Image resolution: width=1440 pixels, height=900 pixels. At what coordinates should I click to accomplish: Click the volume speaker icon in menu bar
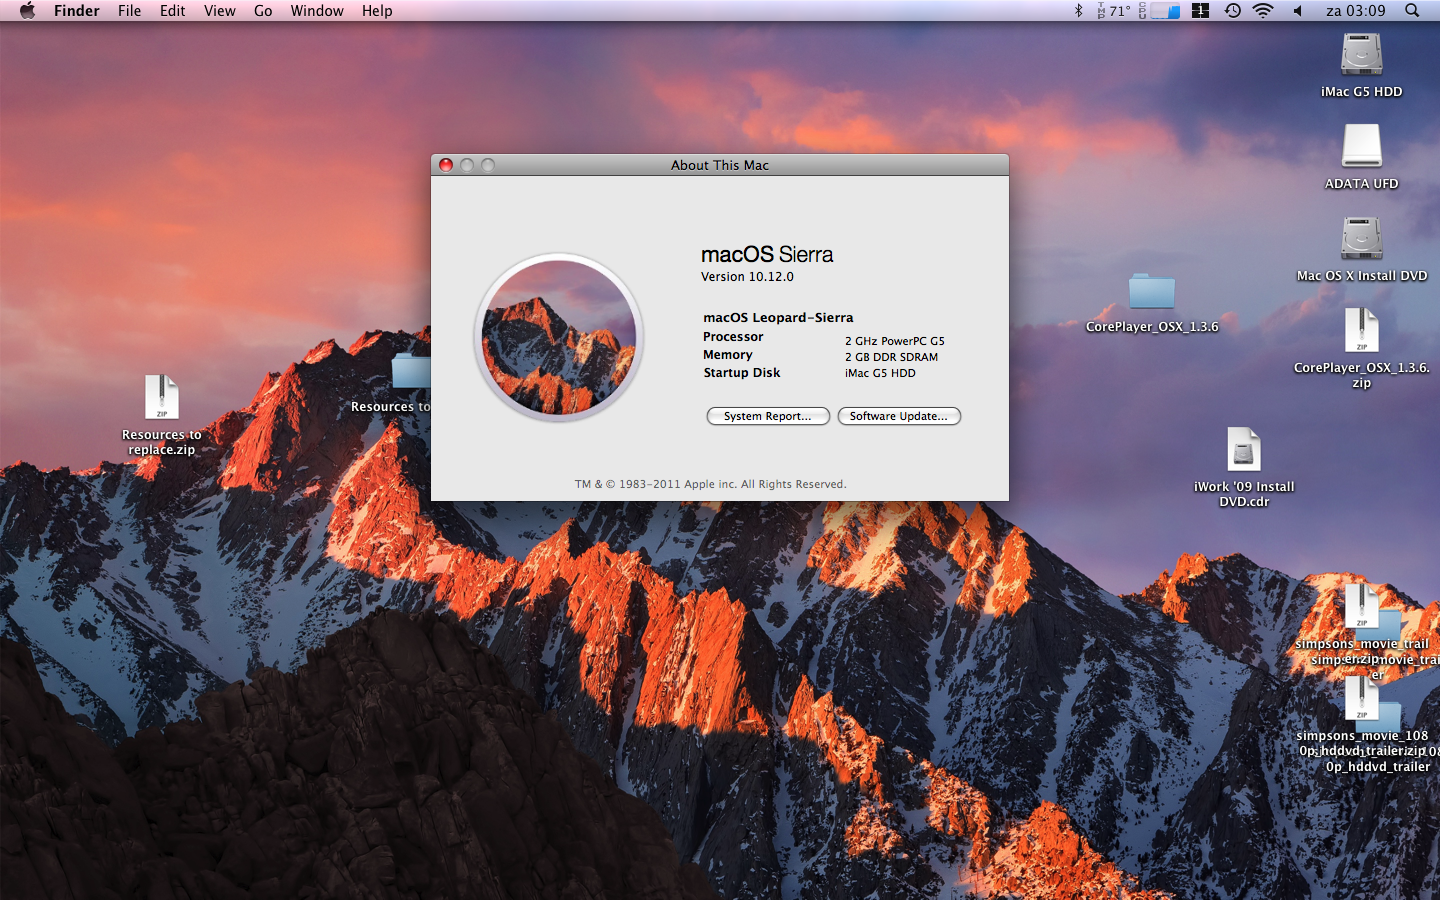tap(1297, 10)
